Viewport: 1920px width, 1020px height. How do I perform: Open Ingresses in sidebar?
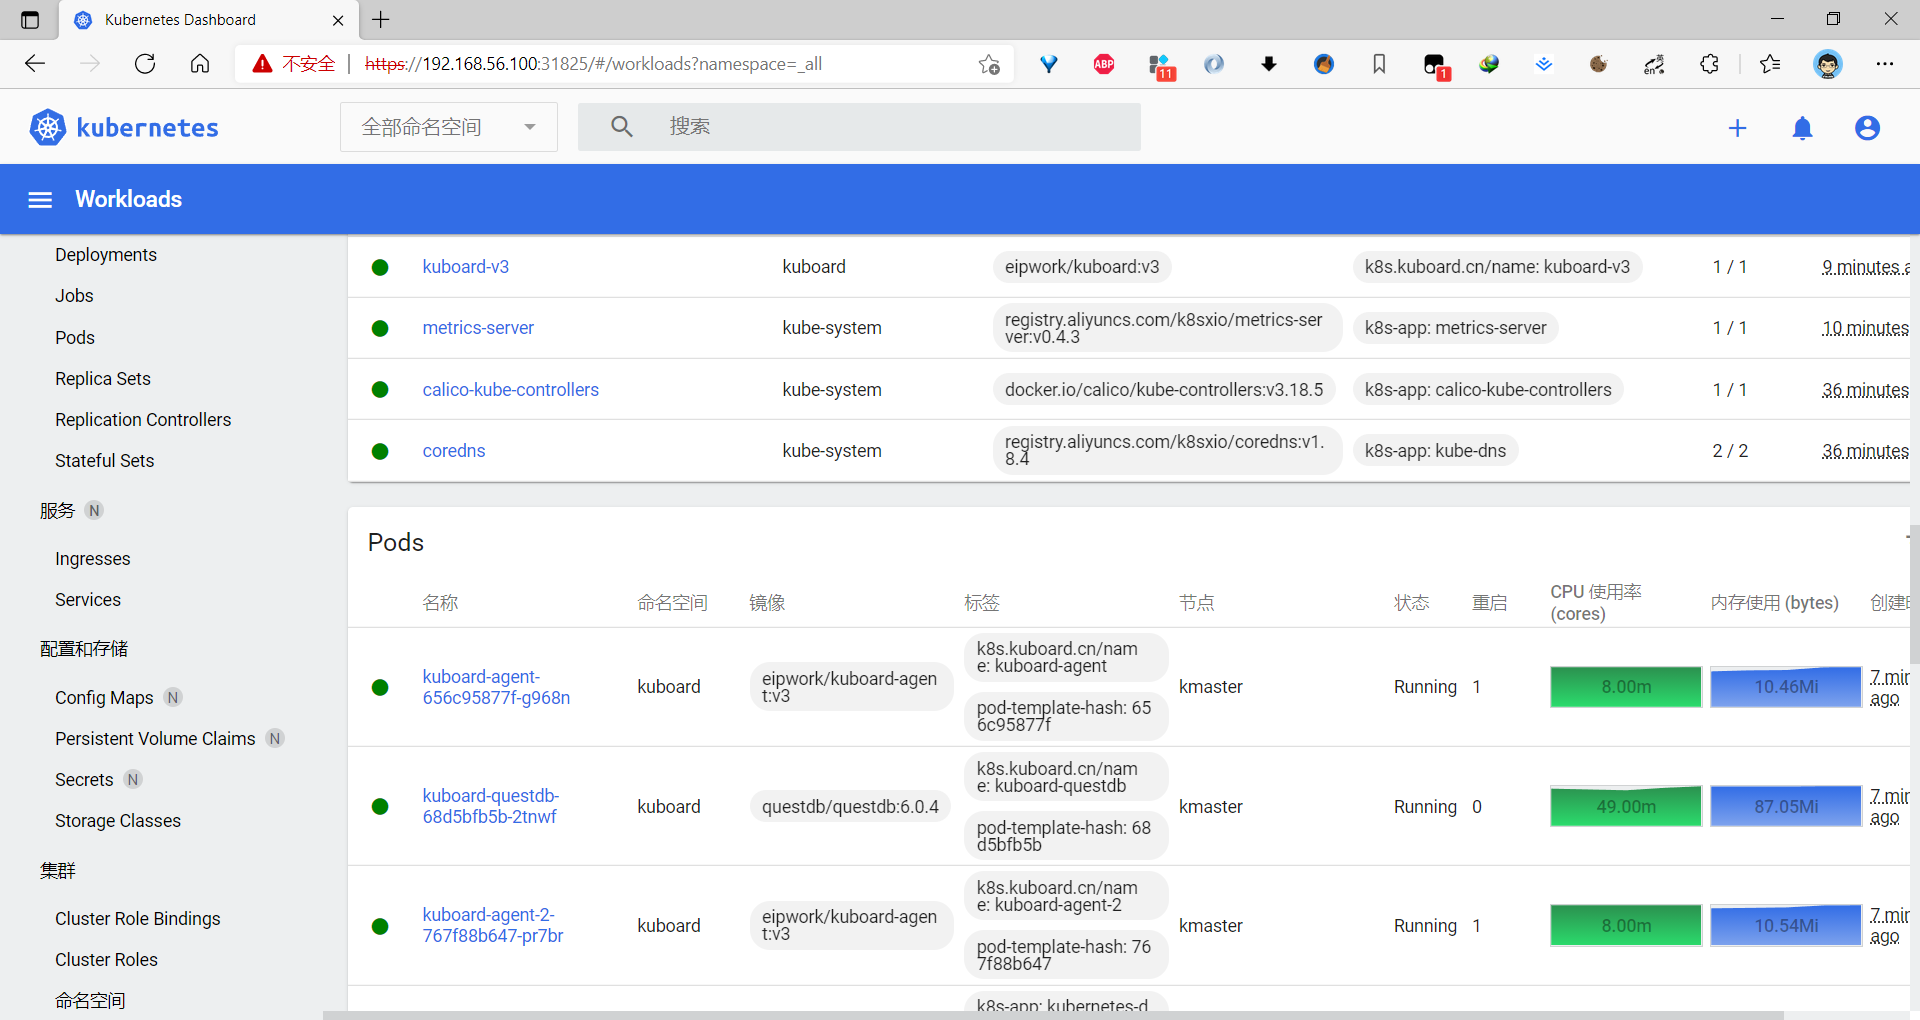[x=93, y=559]
